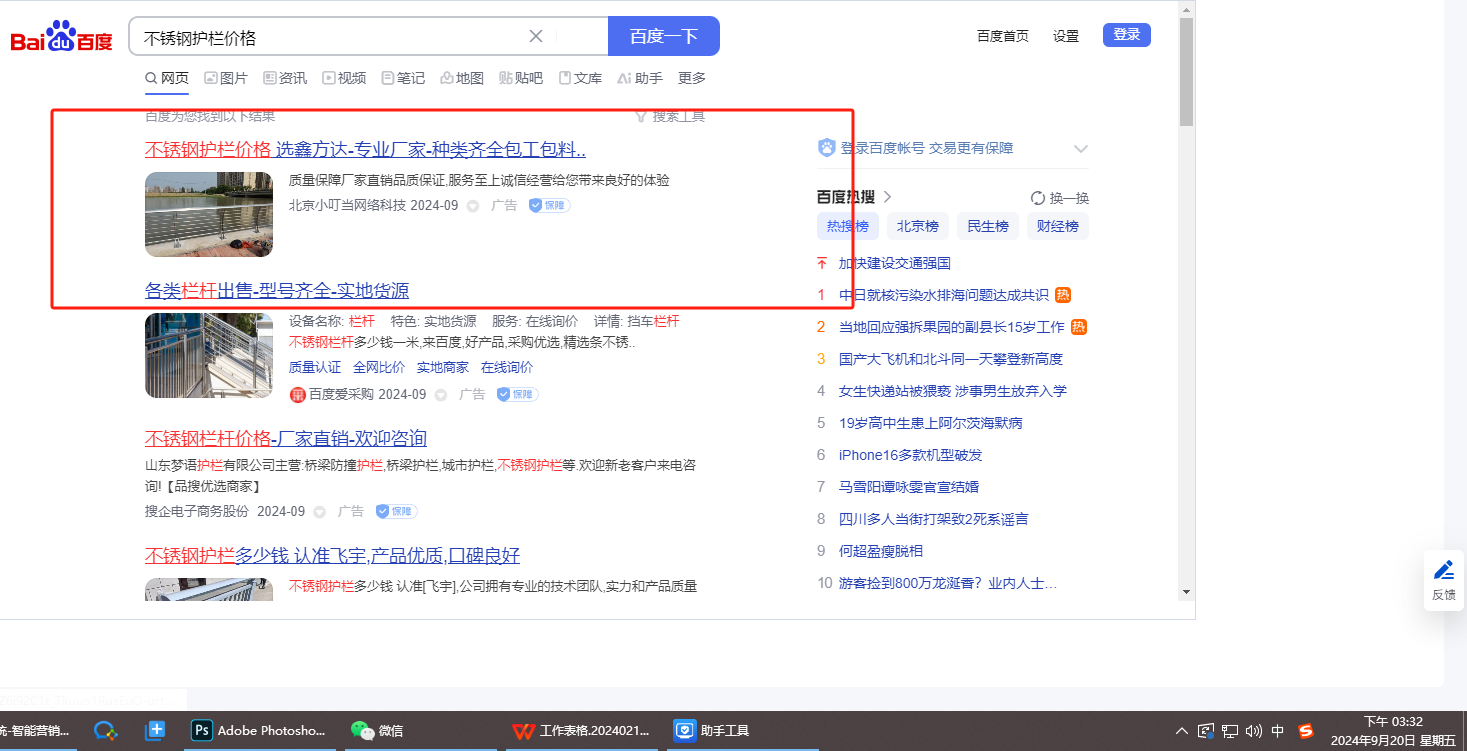Show hidden system tray icons

point(1182,731)
